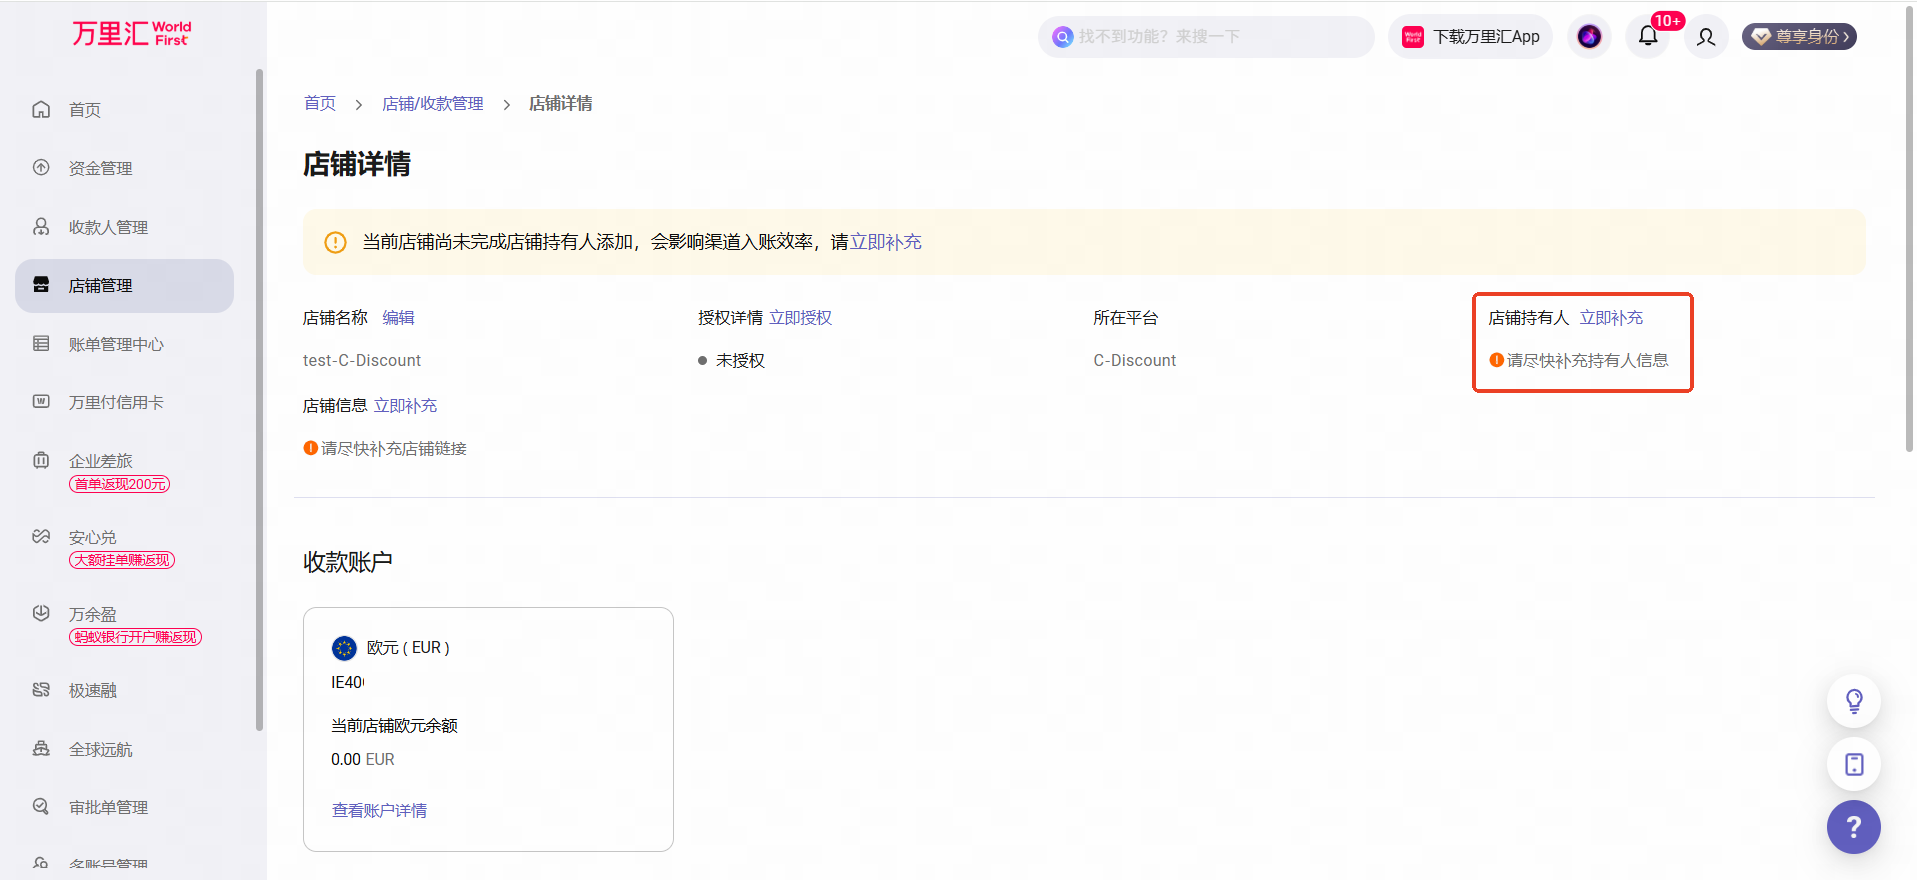Click 编辑 next to 店铺名称
The height and width of the screenshot is (880, 1917).
(398, 318)
